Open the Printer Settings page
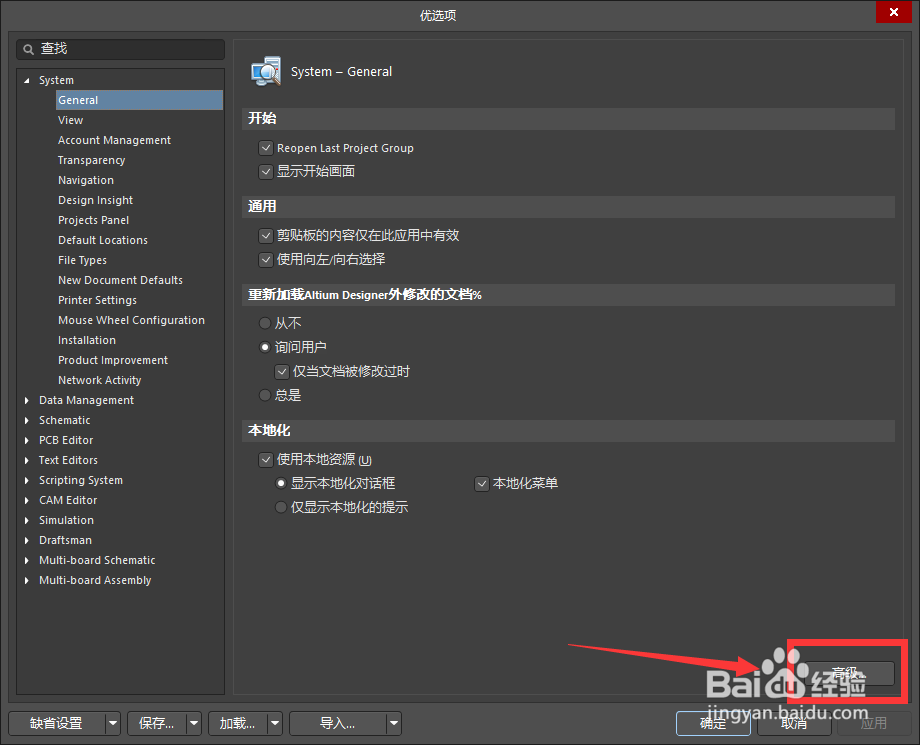The height and width of the screenshot is (745, 920). coord(97,300)
